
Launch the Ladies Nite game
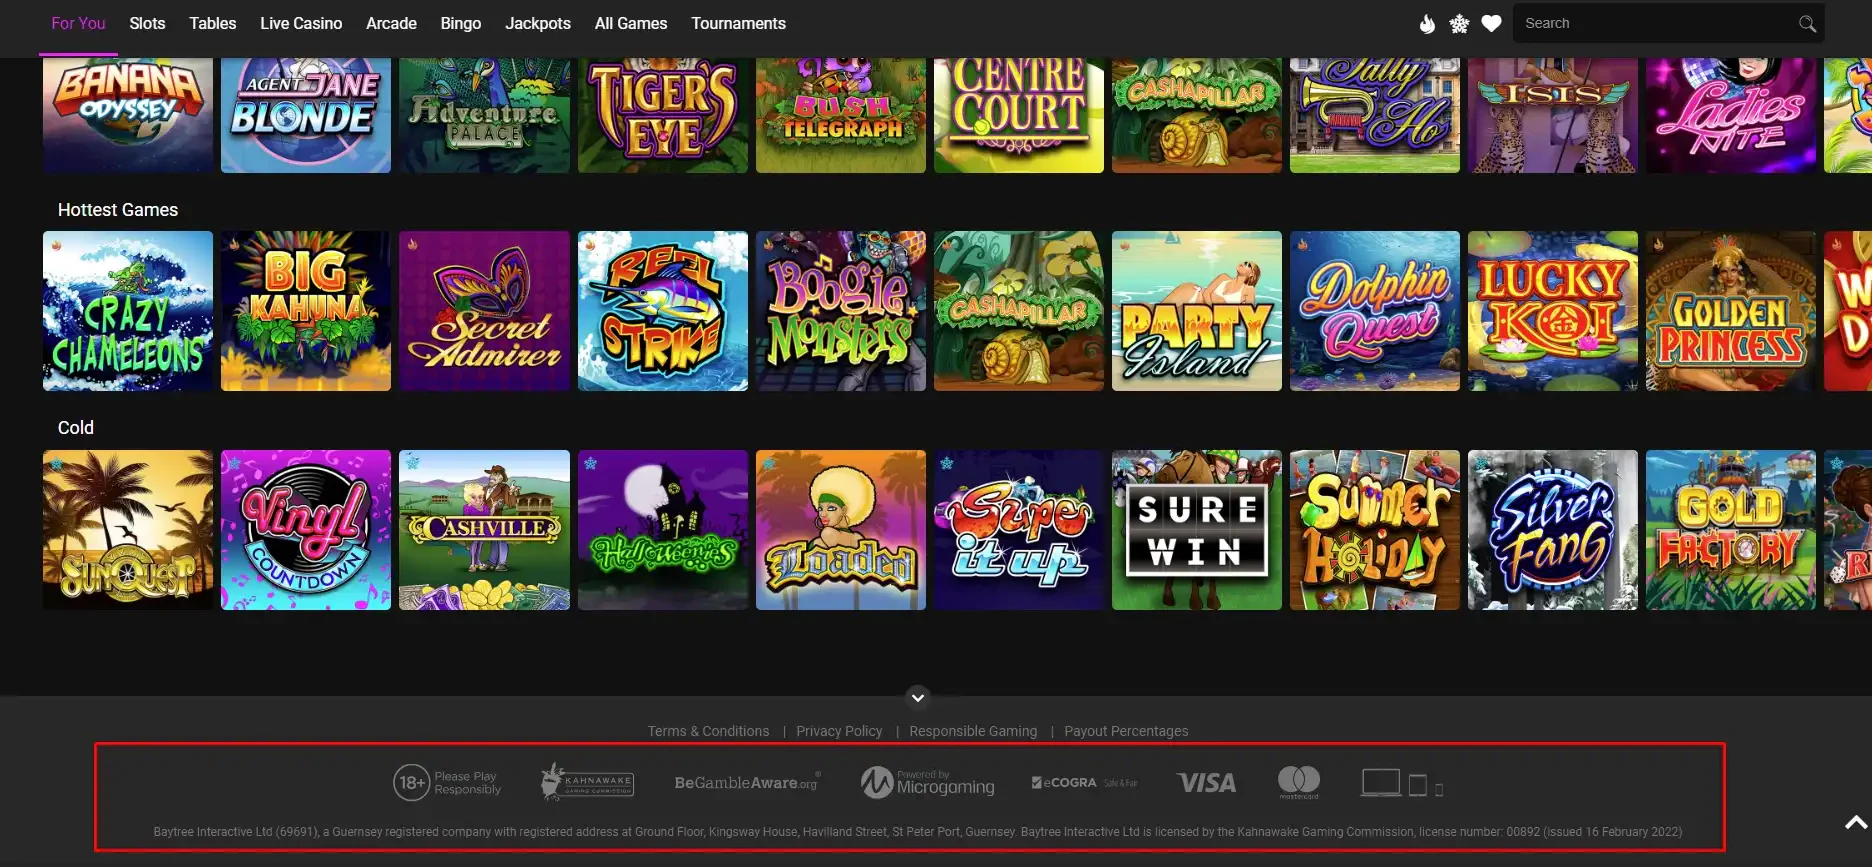(1731, 115)
